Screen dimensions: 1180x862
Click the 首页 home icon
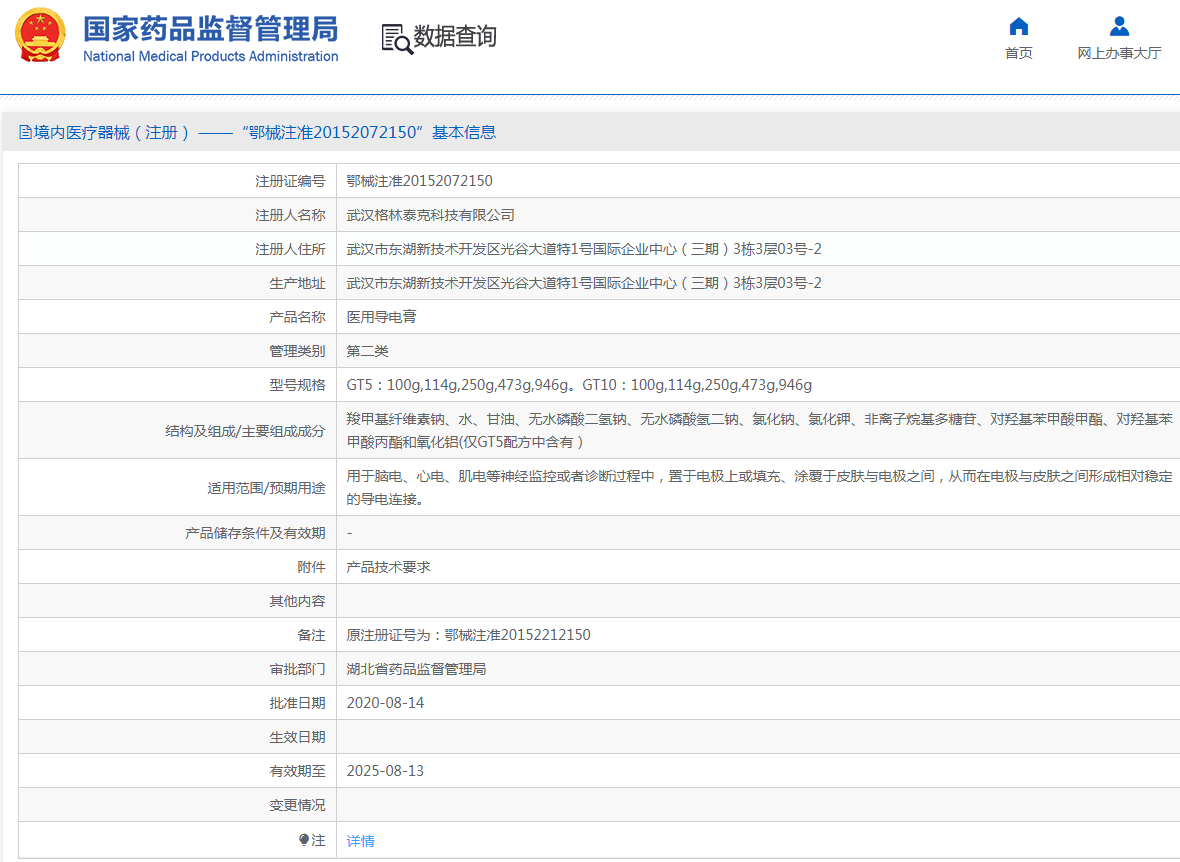pos(1018,27)
